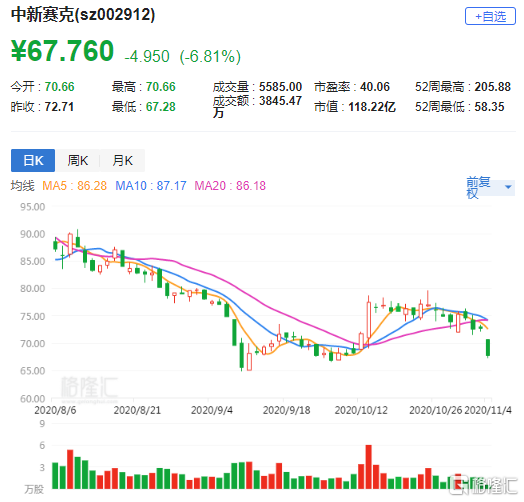Viewport: 524px width, 502px height.
Task: Click the MA10 : 87.17 indicator
Action: 151,185
